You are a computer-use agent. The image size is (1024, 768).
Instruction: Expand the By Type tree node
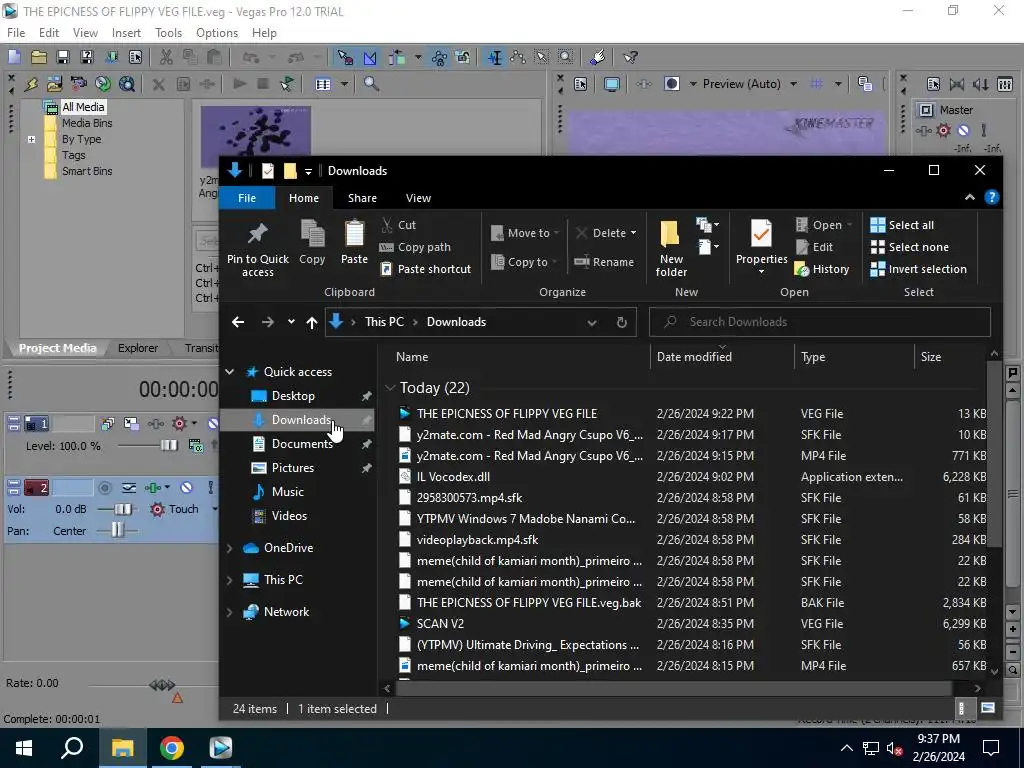[31, 139]
